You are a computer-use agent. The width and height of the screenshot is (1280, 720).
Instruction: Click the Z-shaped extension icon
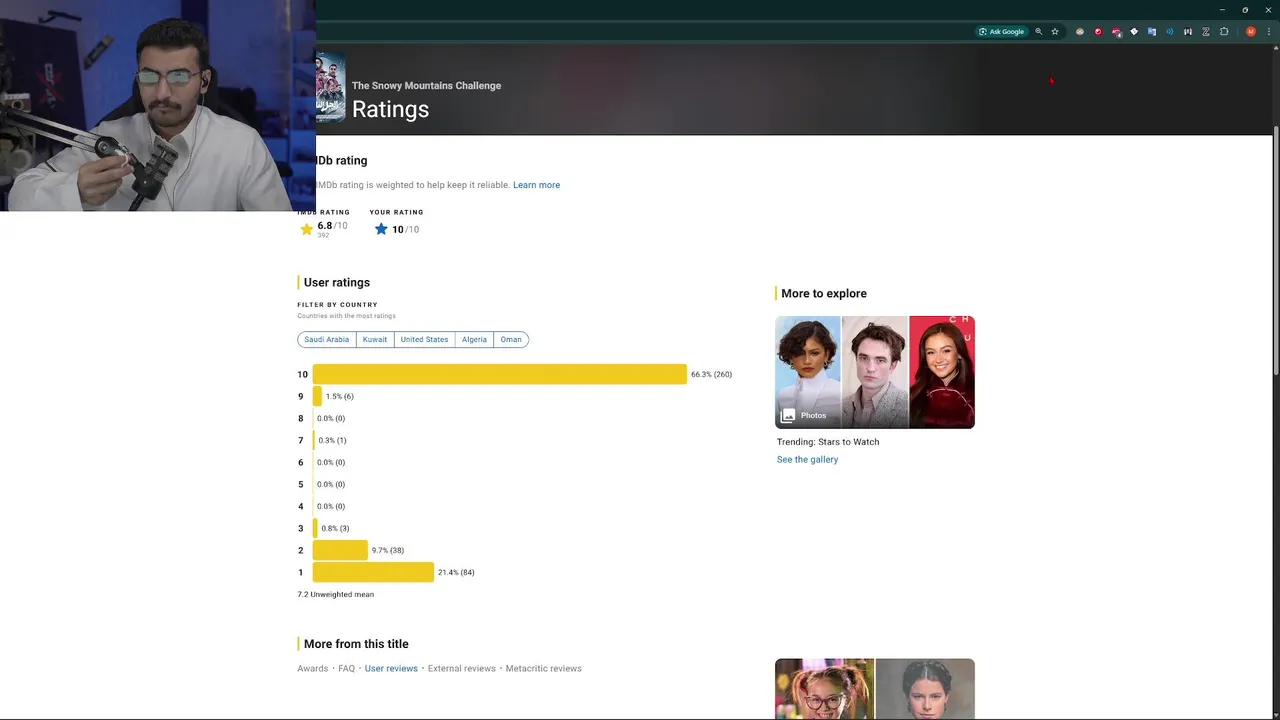tap(1205, 31)
